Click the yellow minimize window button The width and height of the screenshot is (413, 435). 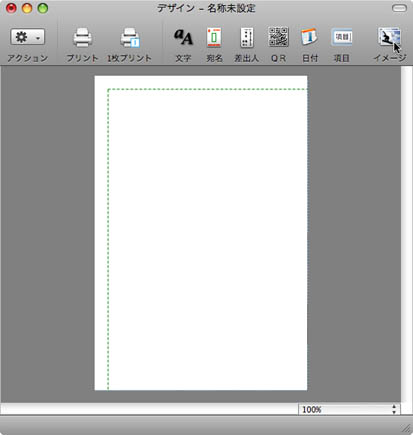tap(27, 8)
